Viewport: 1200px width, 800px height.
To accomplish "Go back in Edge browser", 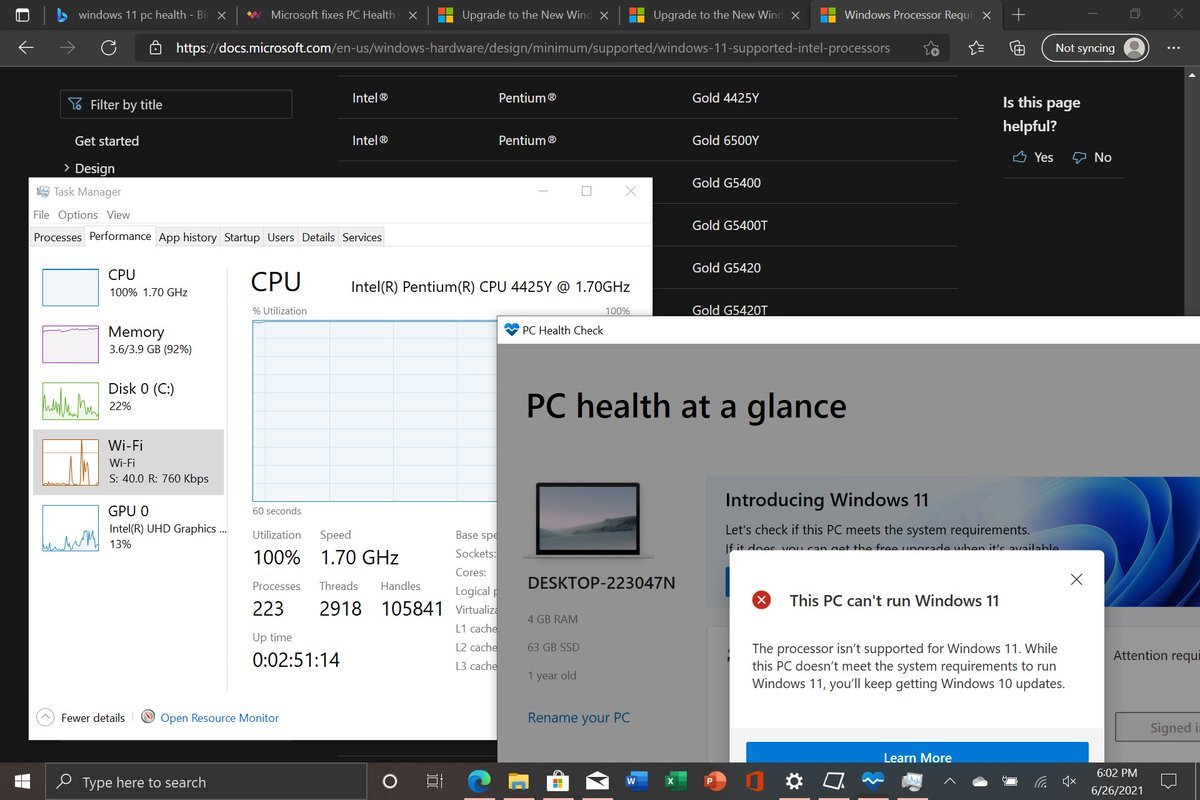I will (x=26, y=48).
